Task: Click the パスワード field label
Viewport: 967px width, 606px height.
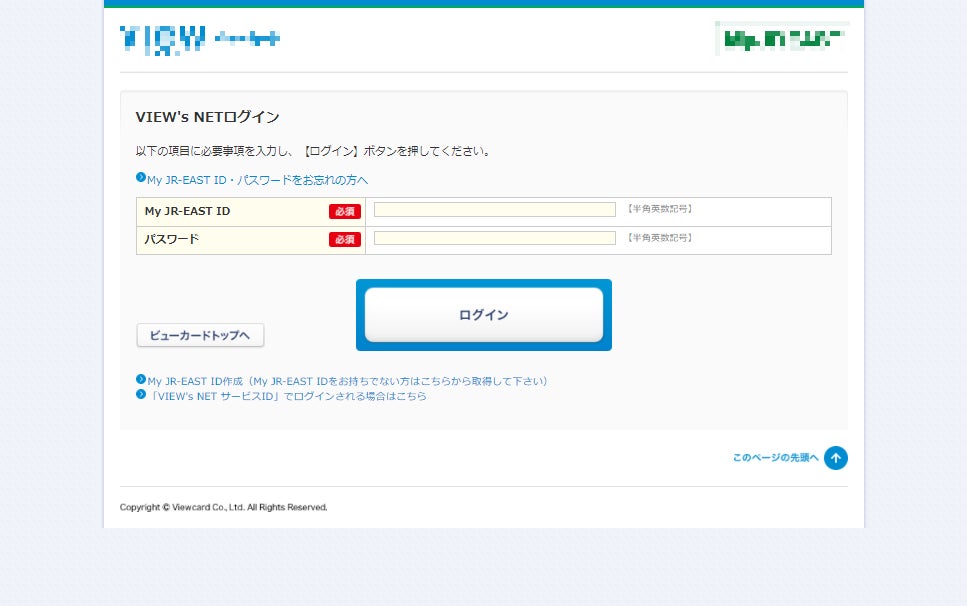Action: (x=171, y=239)
